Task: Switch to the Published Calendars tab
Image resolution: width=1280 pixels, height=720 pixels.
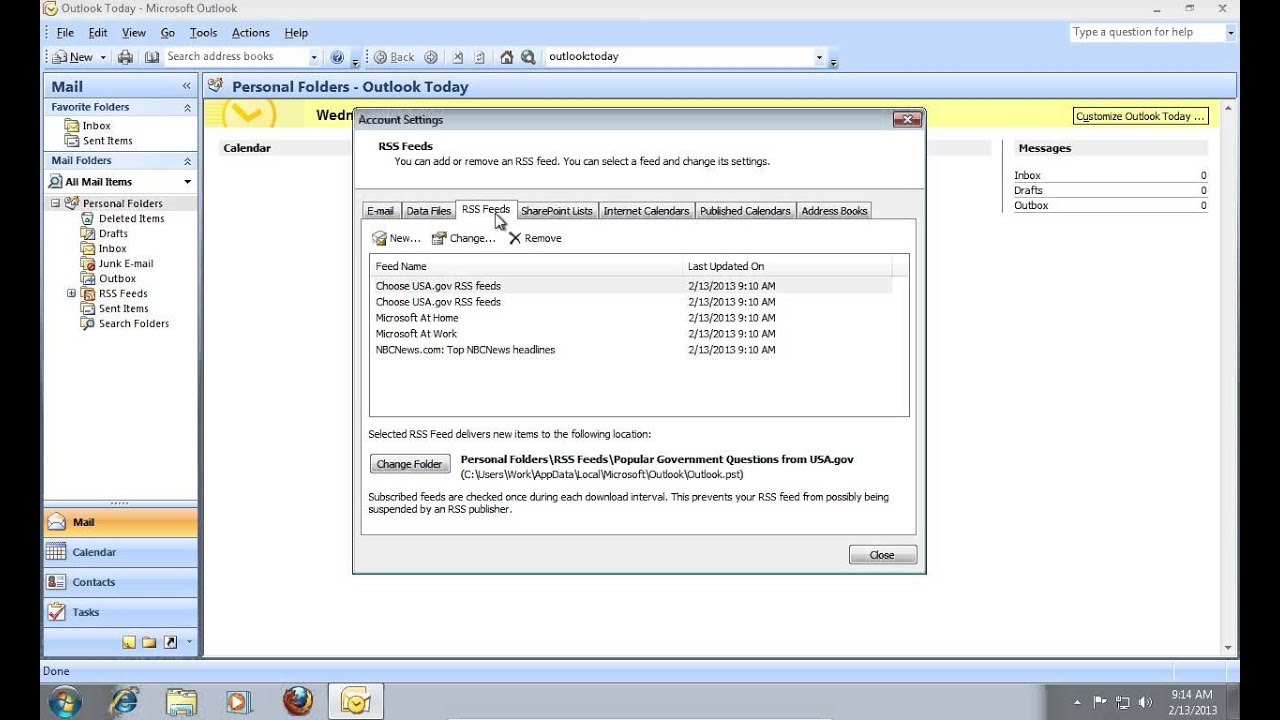Action: (x=745, y=211)
